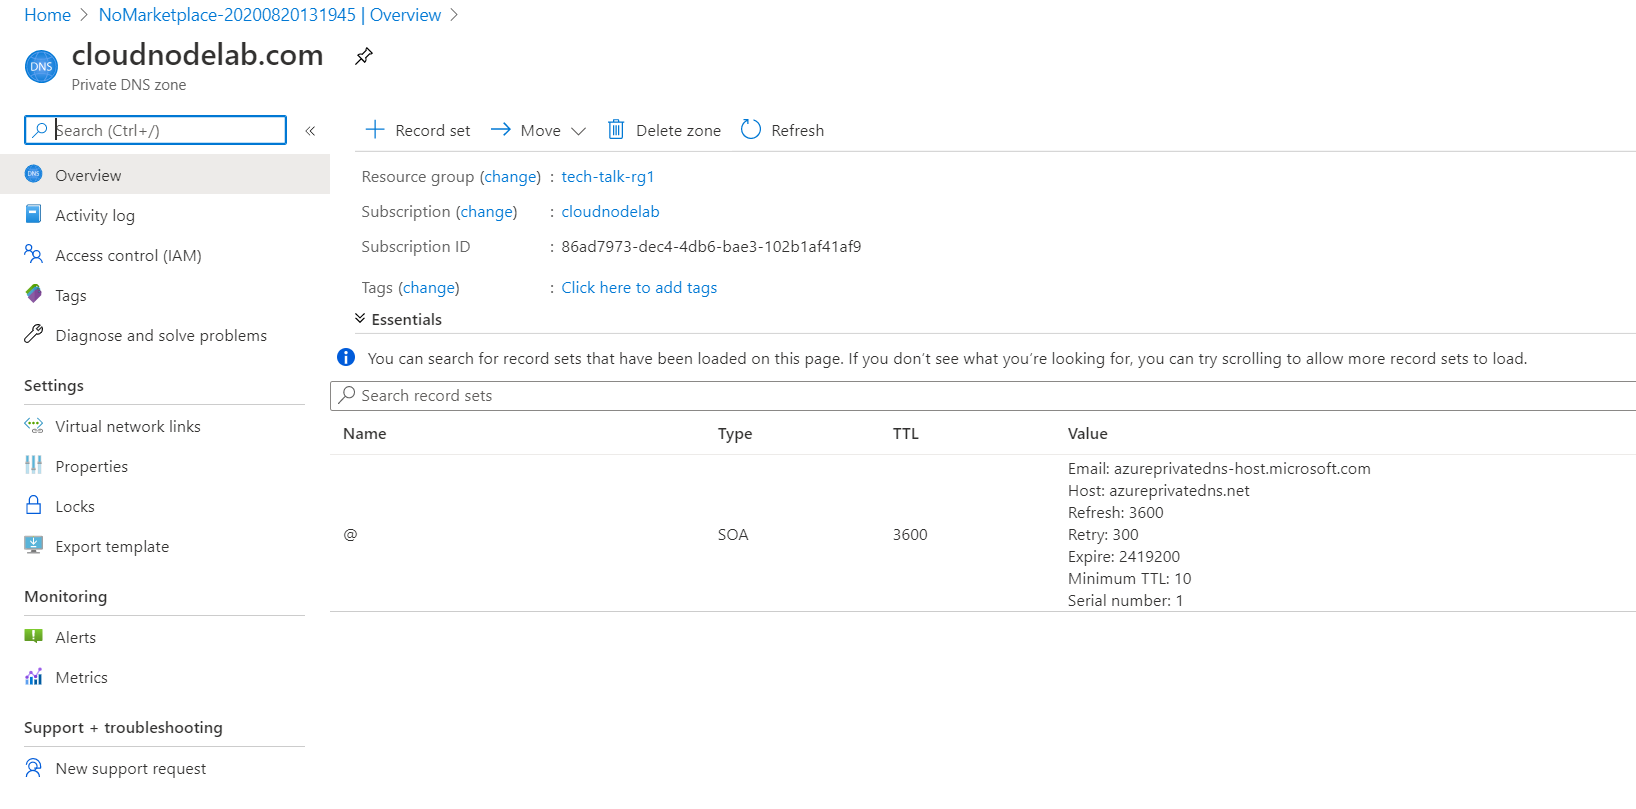Click 'Email: azureprivatedns-host.microsoft.com' text
Screen dimensions: 1636x809
pos(1219,468)
